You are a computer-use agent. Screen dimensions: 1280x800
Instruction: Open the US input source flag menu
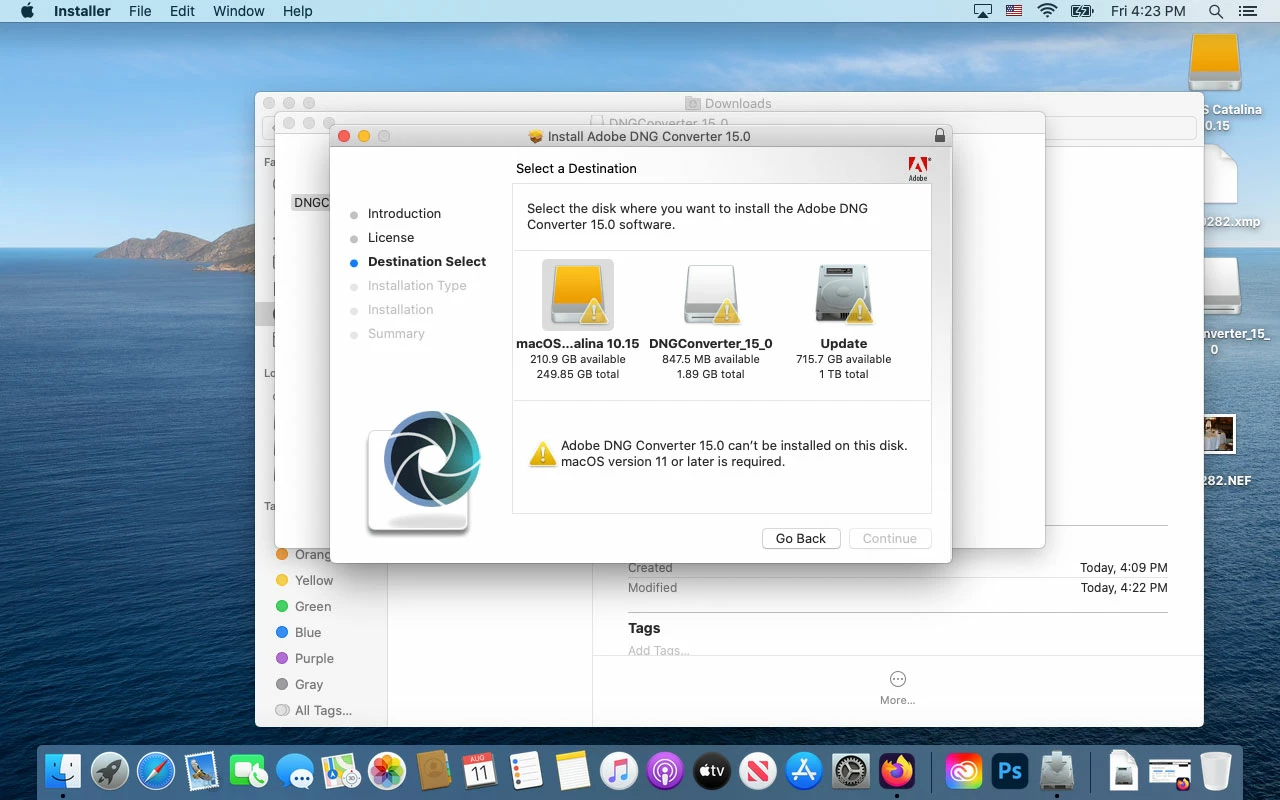pos(1015,11)
